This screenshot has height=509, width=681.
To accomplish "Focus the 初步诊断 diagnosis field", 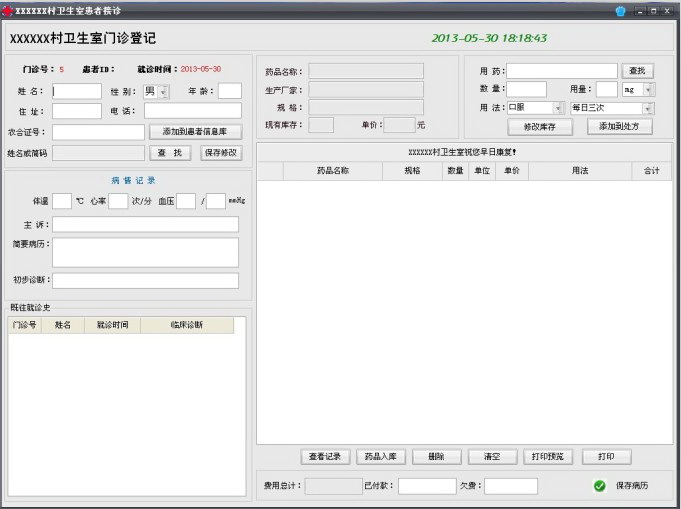I will tap(145, 281).
